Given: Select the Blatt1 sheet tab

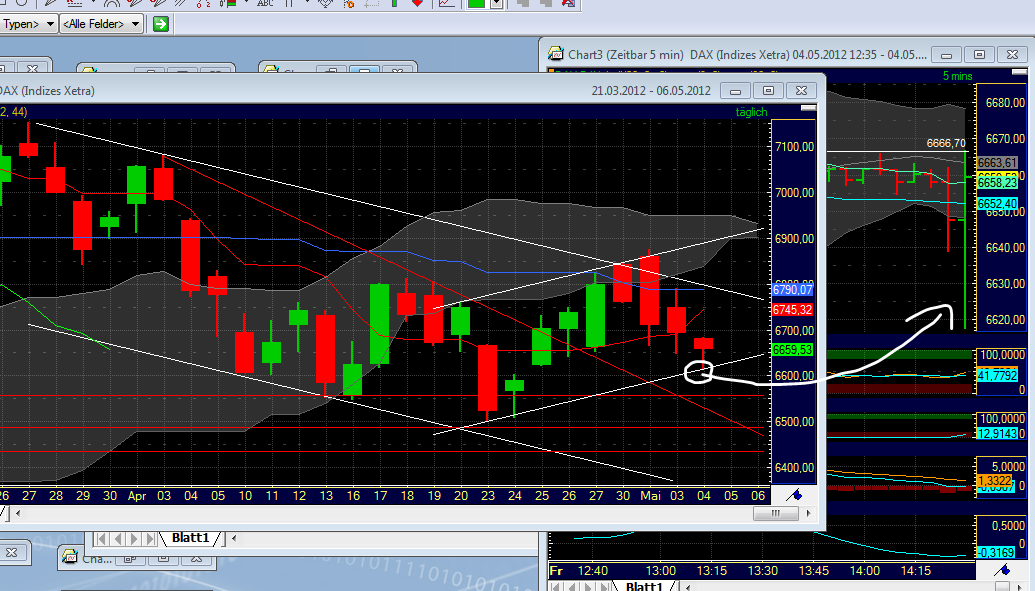Looking at the screenshot, I should 191,538.
